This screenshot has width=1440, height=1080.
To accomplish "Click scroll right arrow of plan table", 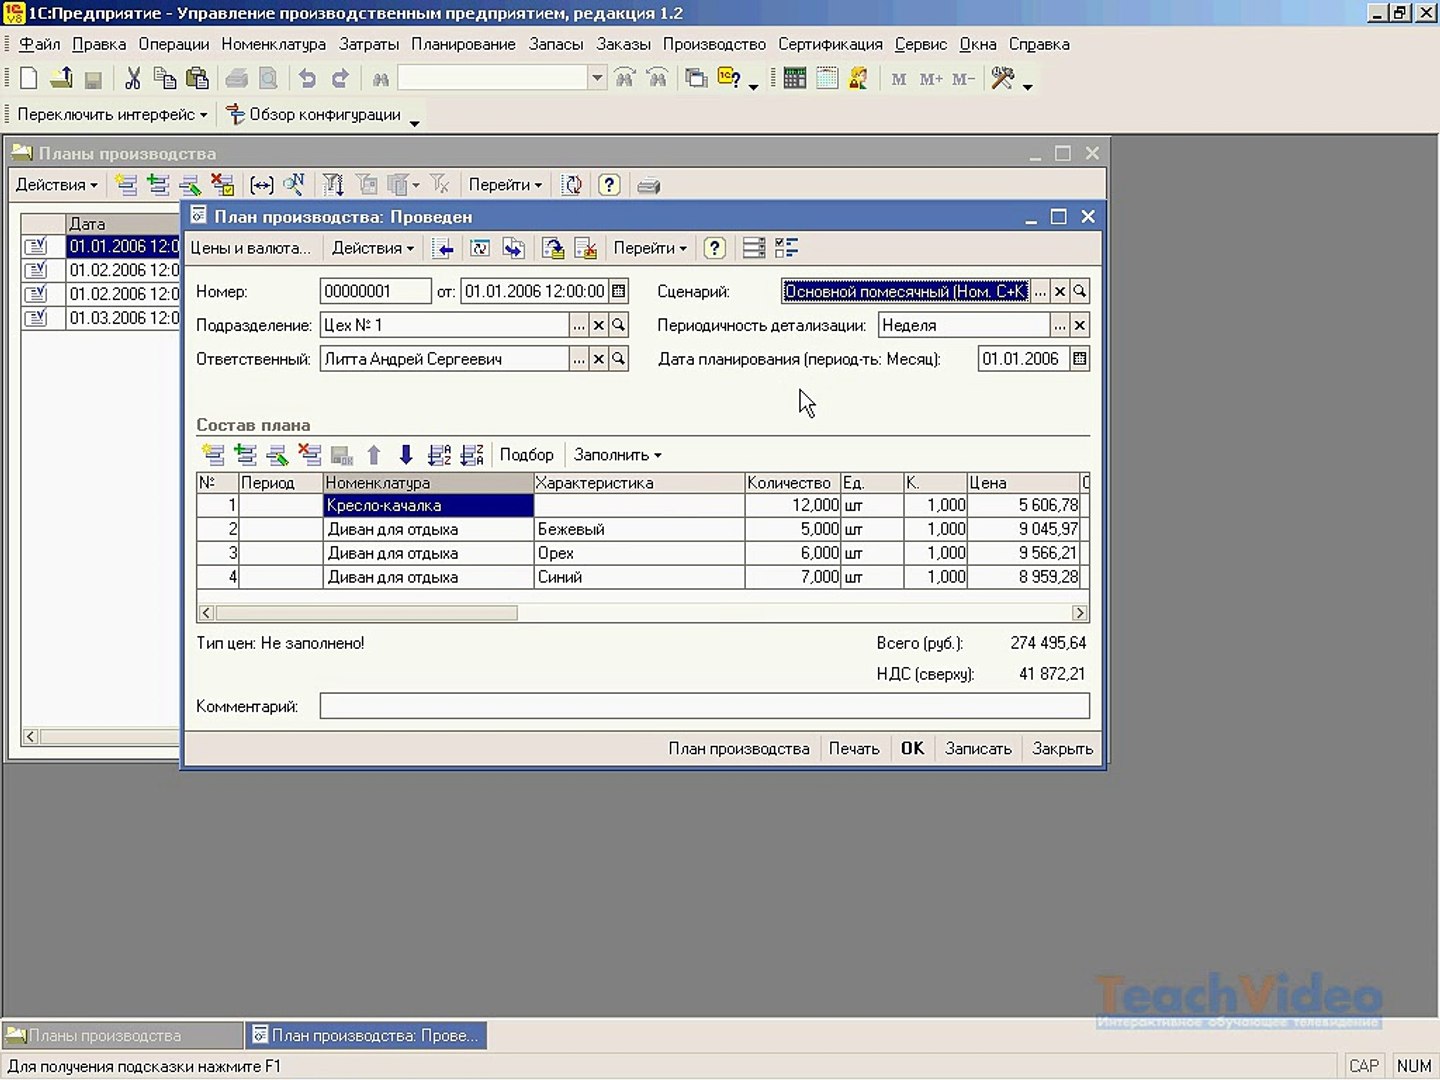I will pyautogui.click(x=1080, y=613).
